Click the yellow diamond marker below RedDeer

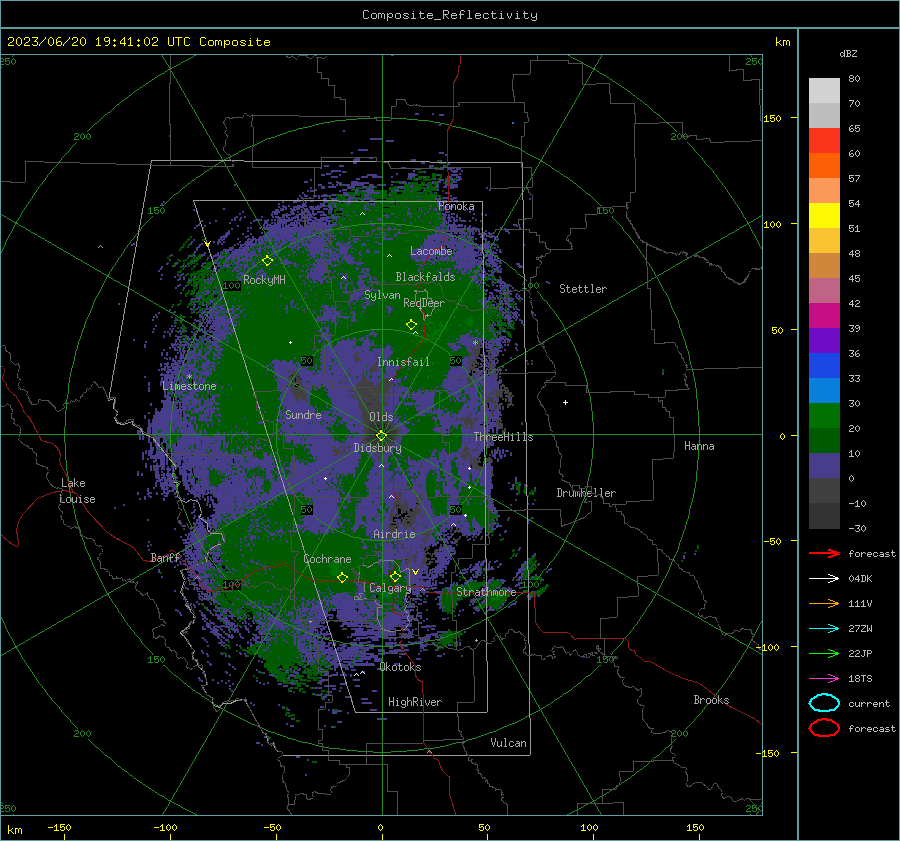click(411, 325)
